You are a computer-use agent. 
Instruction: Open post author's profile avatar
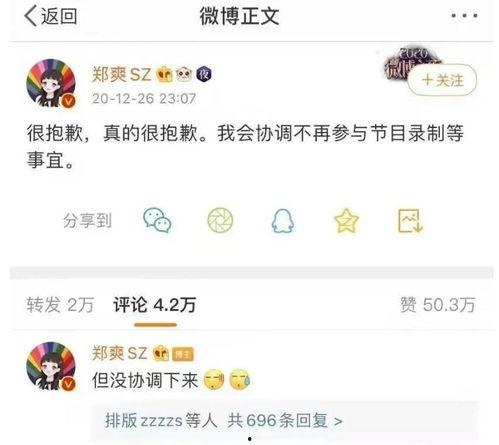coord(51,83)
